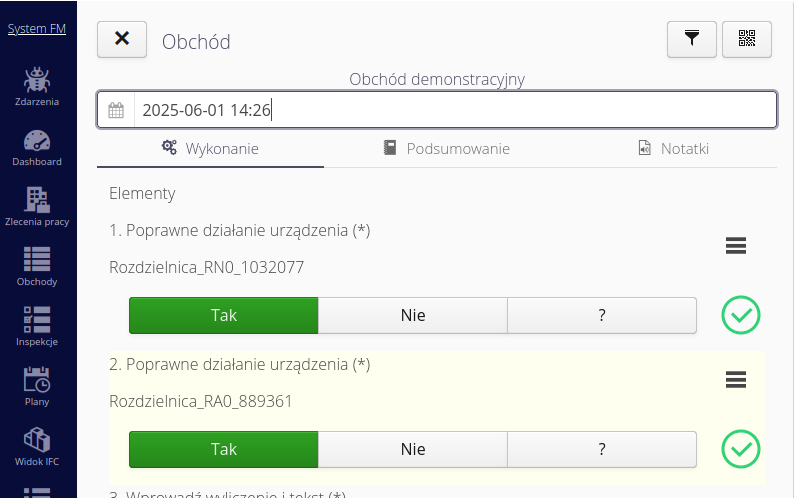
Task: Open the hamburger menu for element 2
Action: [736, 379]
